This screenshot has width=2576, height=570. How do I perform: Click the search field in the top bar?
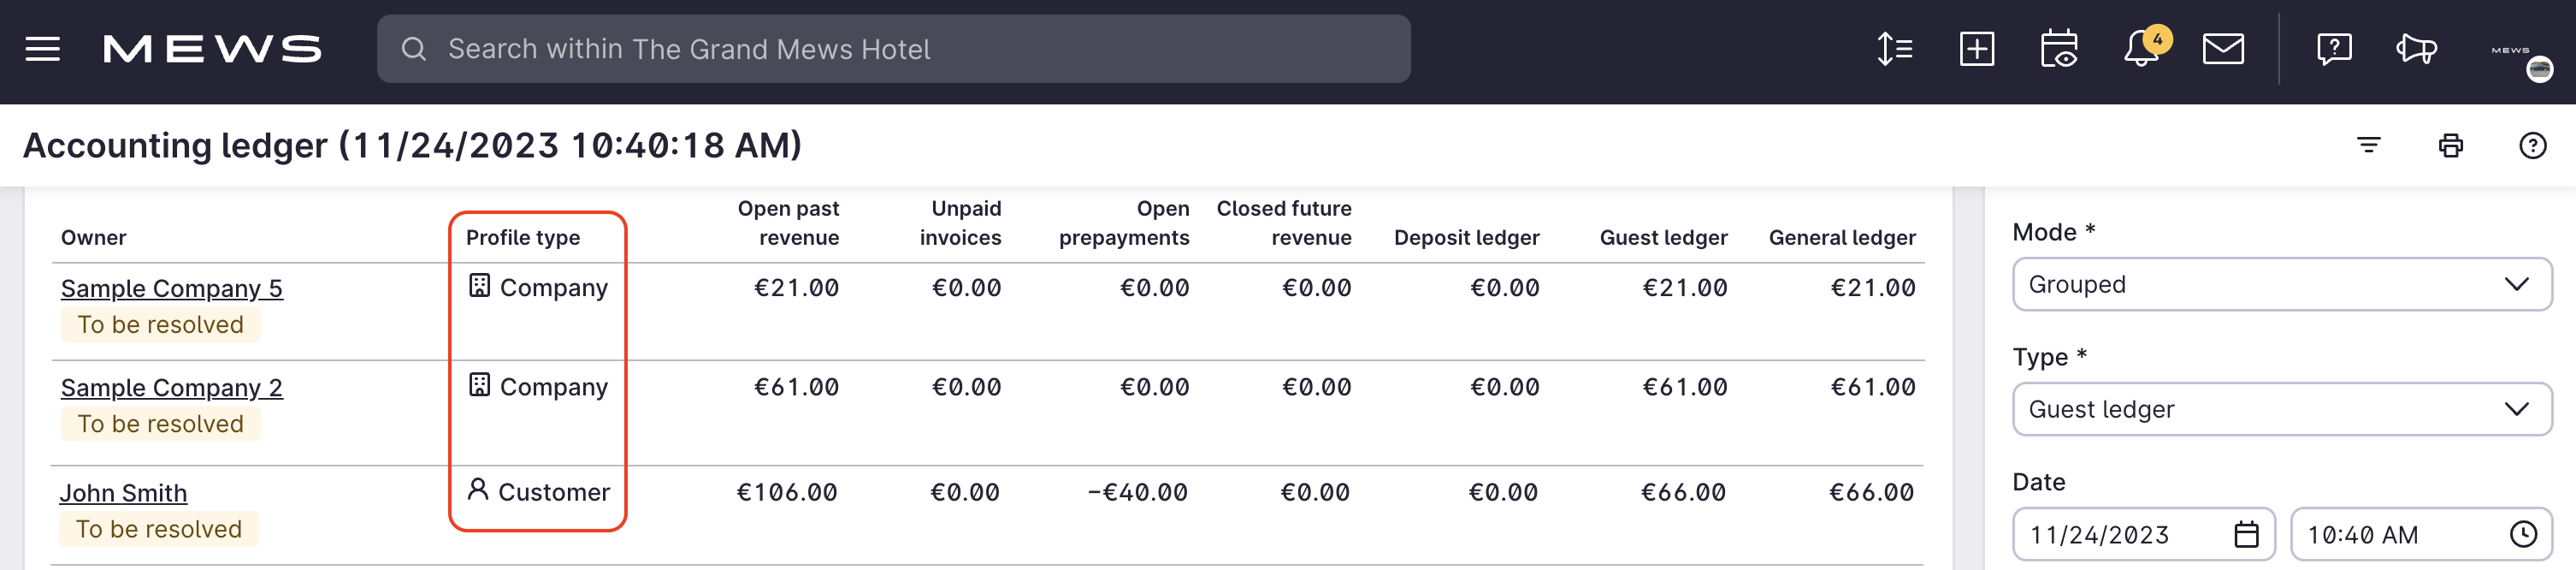[x=893, y=49]
